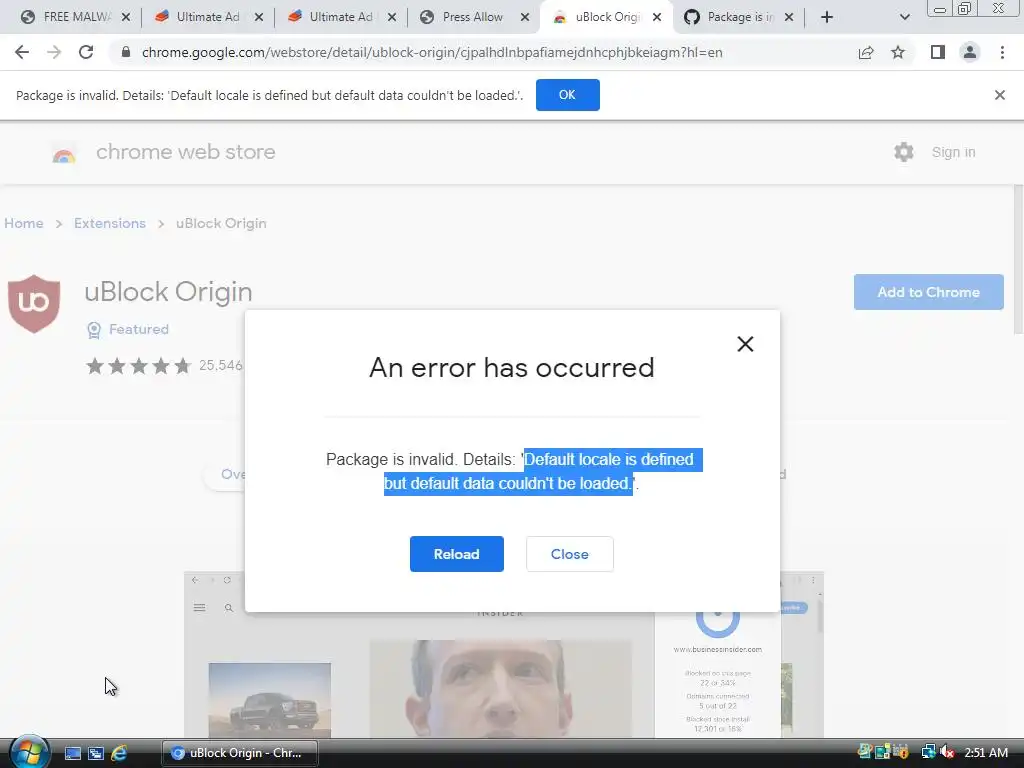
Task: Click the address bar URL
Action: point(432,52)
